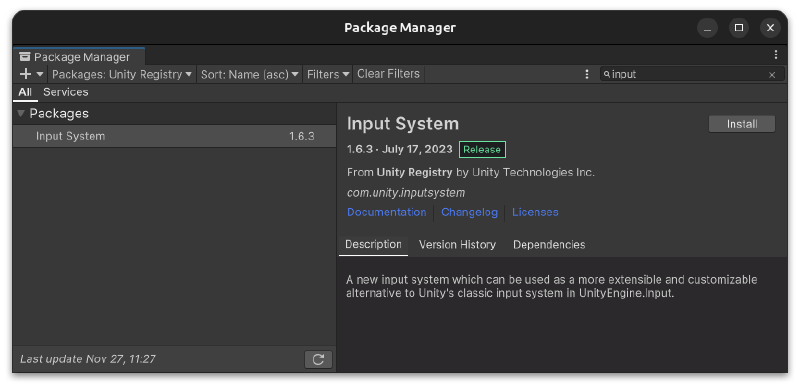This screenshot has width=800, height=388.
Task: Click the 'Last update Nov 27, 11:27' status text
Action: coord(88,359)
